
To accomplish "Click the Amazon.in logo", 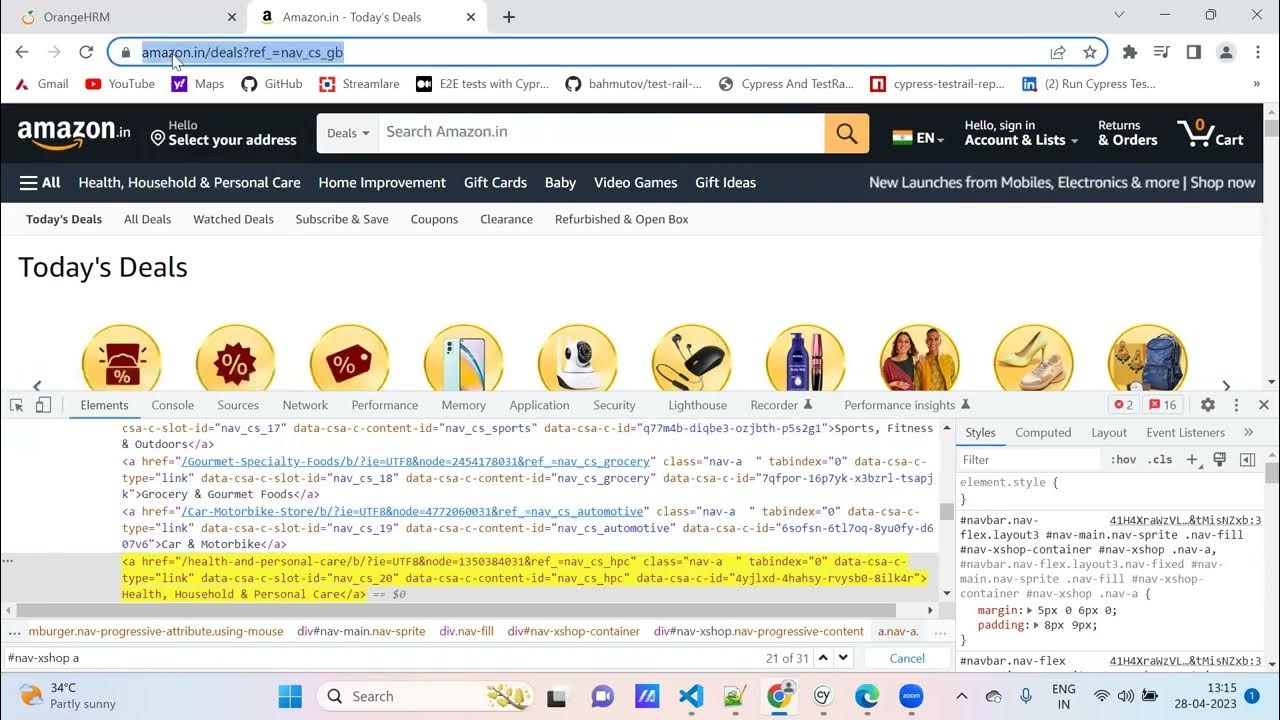I will click(x=74, y=133).
